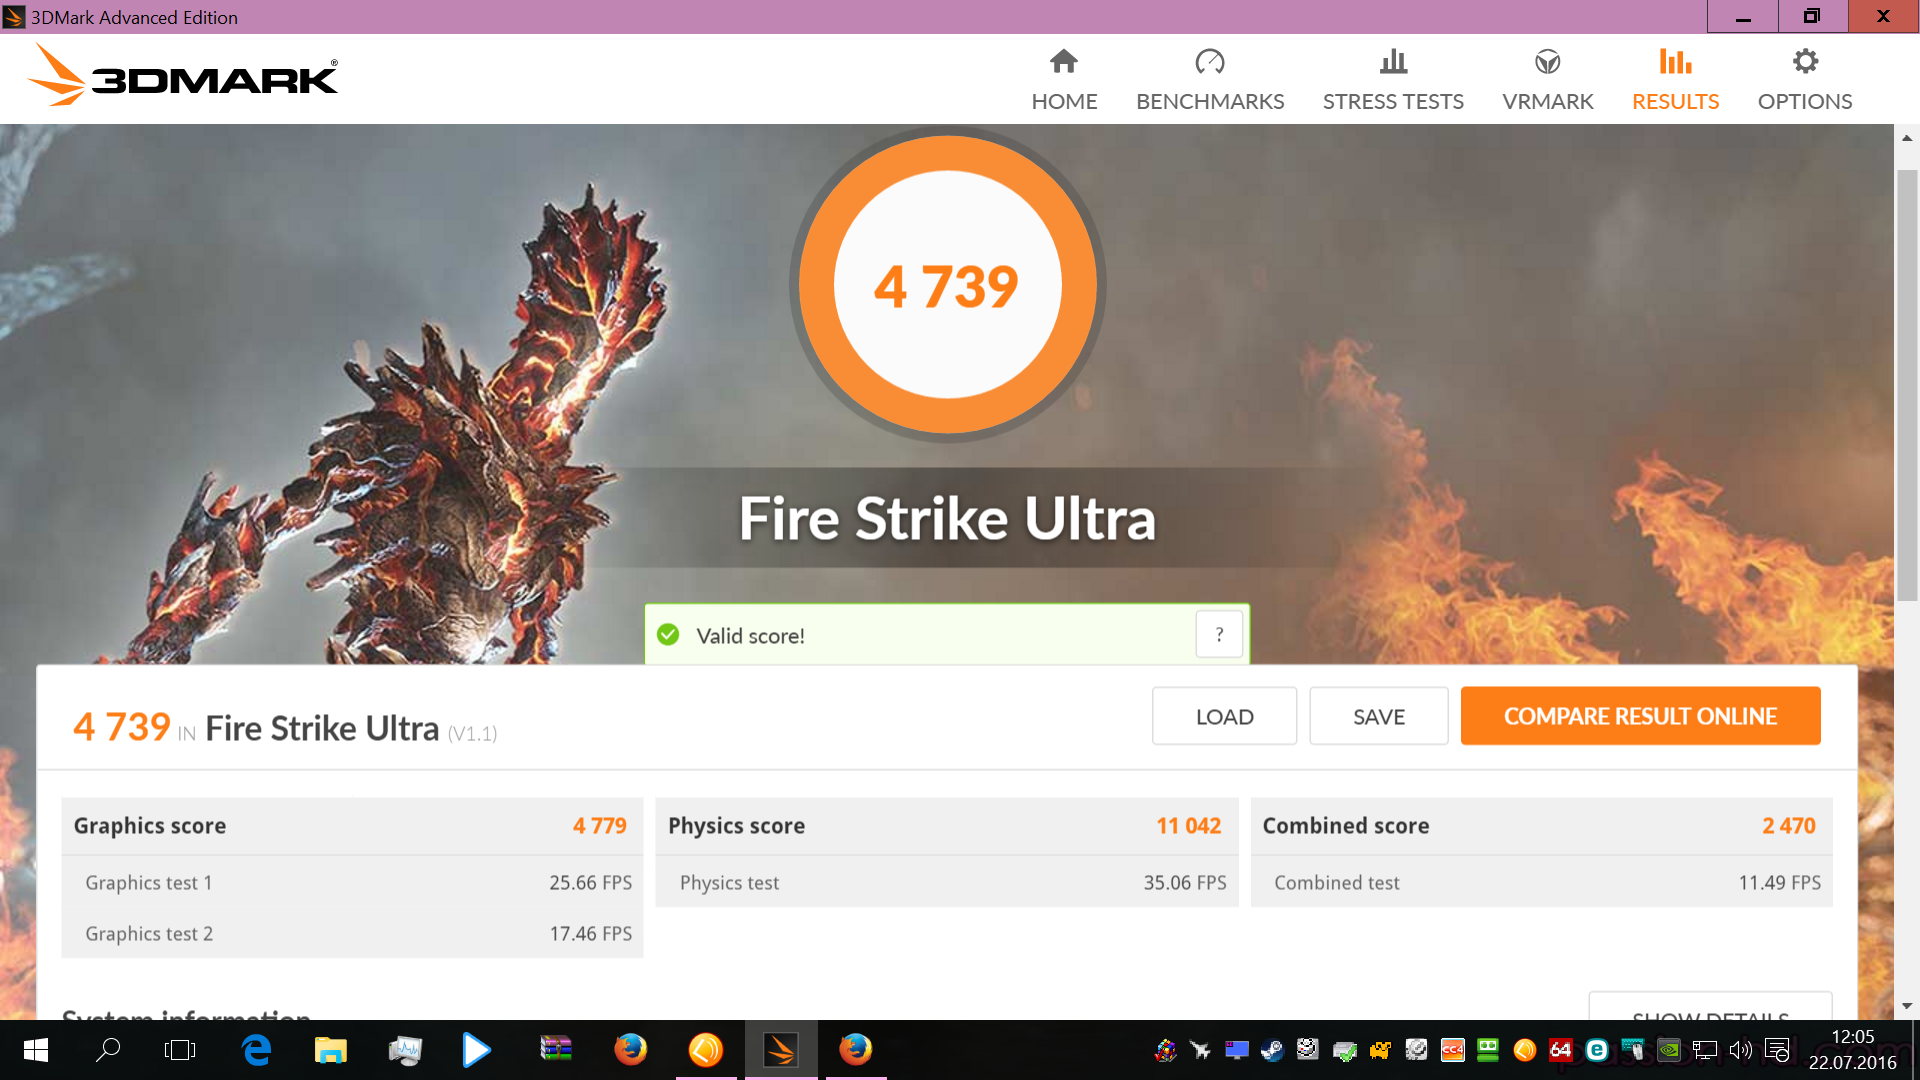
Task: Open Microsoft Edge from taskbar
Action: point(256,1050)
